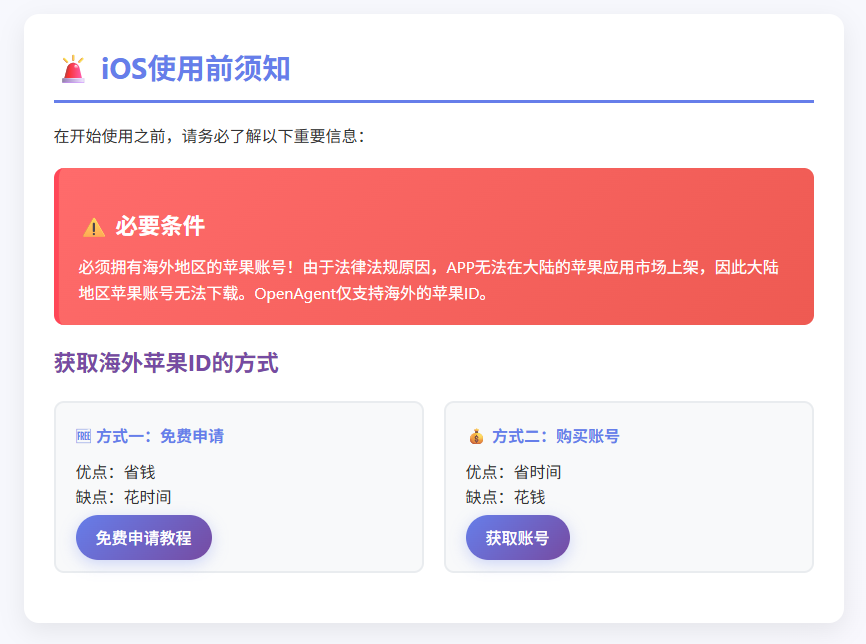
Task: Select the 必要条件 heading
Action: (160, 226)
